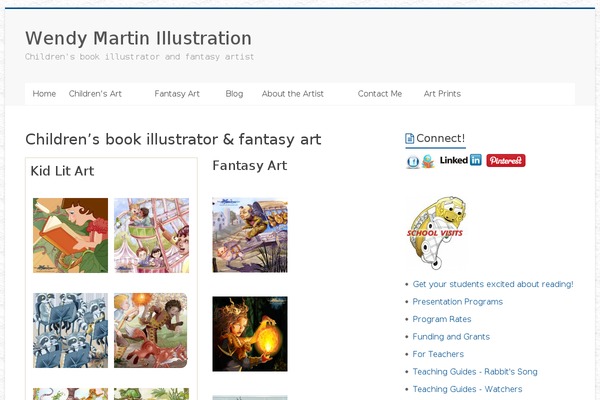Viewport: 600px width, 400px height.
Task: Open Contact Me menu item
Action: (x=380, y=94)
